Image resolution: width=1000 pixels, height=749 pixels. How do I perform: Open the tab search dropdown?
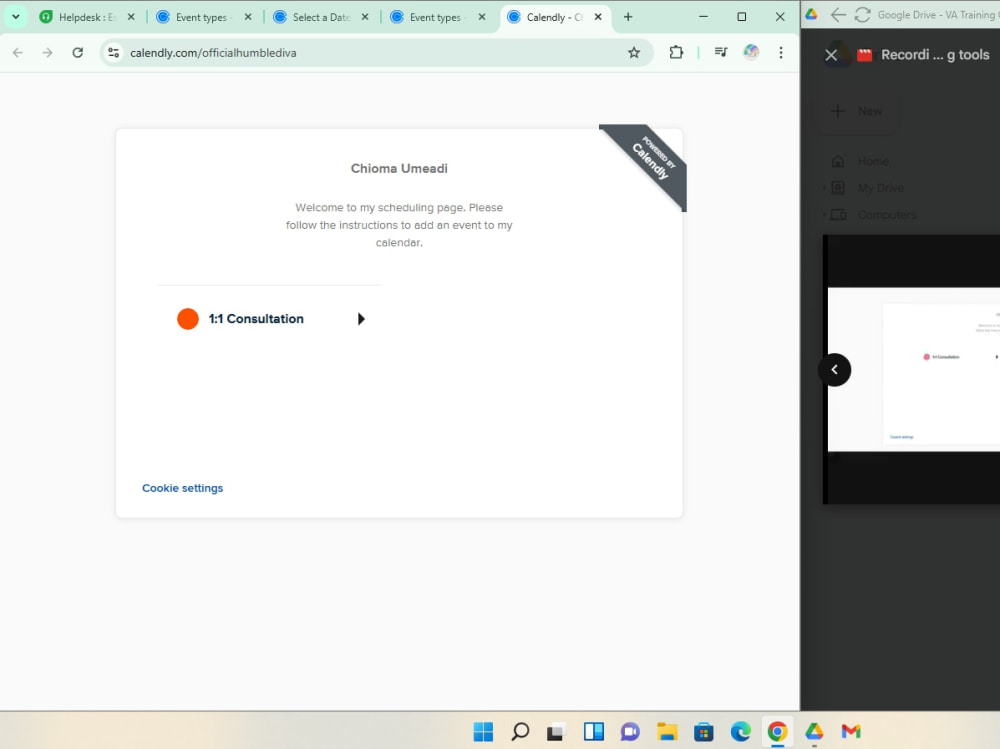click(x=16, y=17)
